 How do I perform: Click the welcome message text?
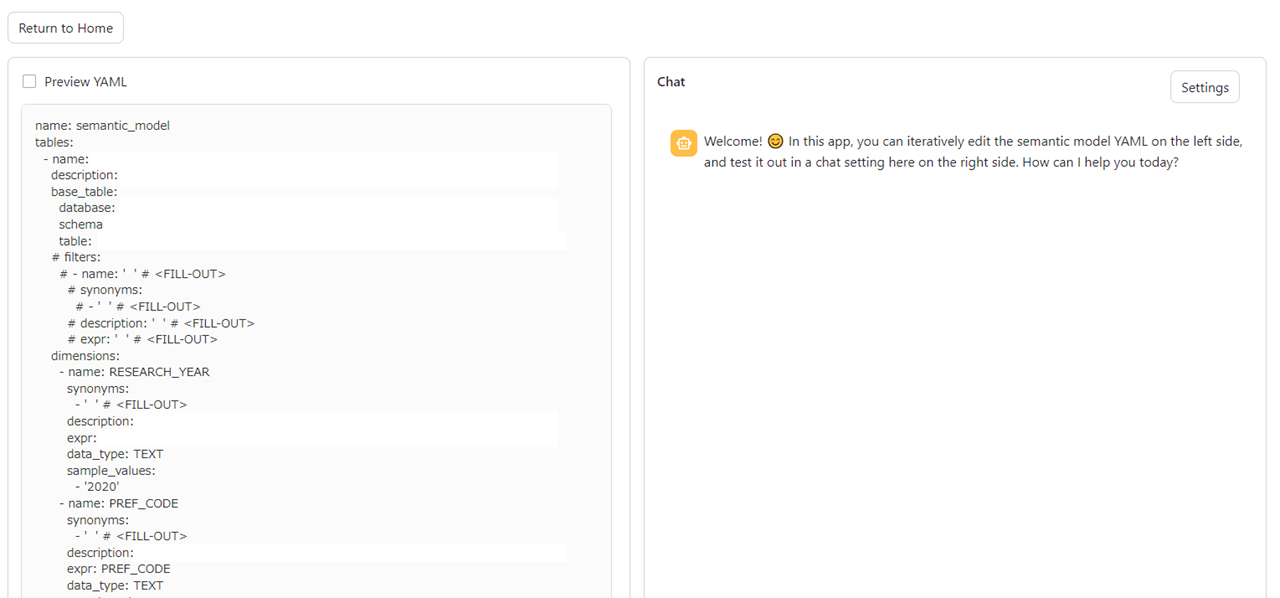click(x=973, y=152)
